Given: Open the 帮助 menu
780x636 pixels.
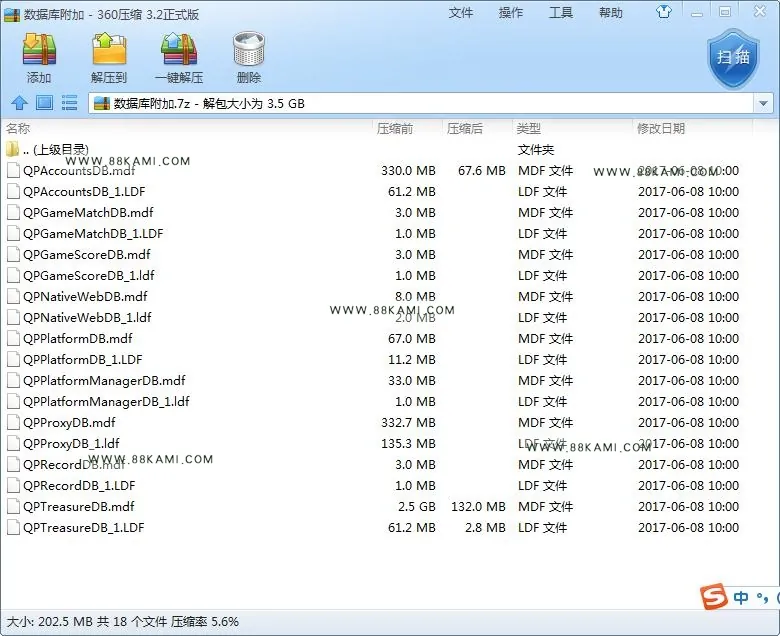Looking at the screenshot, I should (x=611, y=12).
